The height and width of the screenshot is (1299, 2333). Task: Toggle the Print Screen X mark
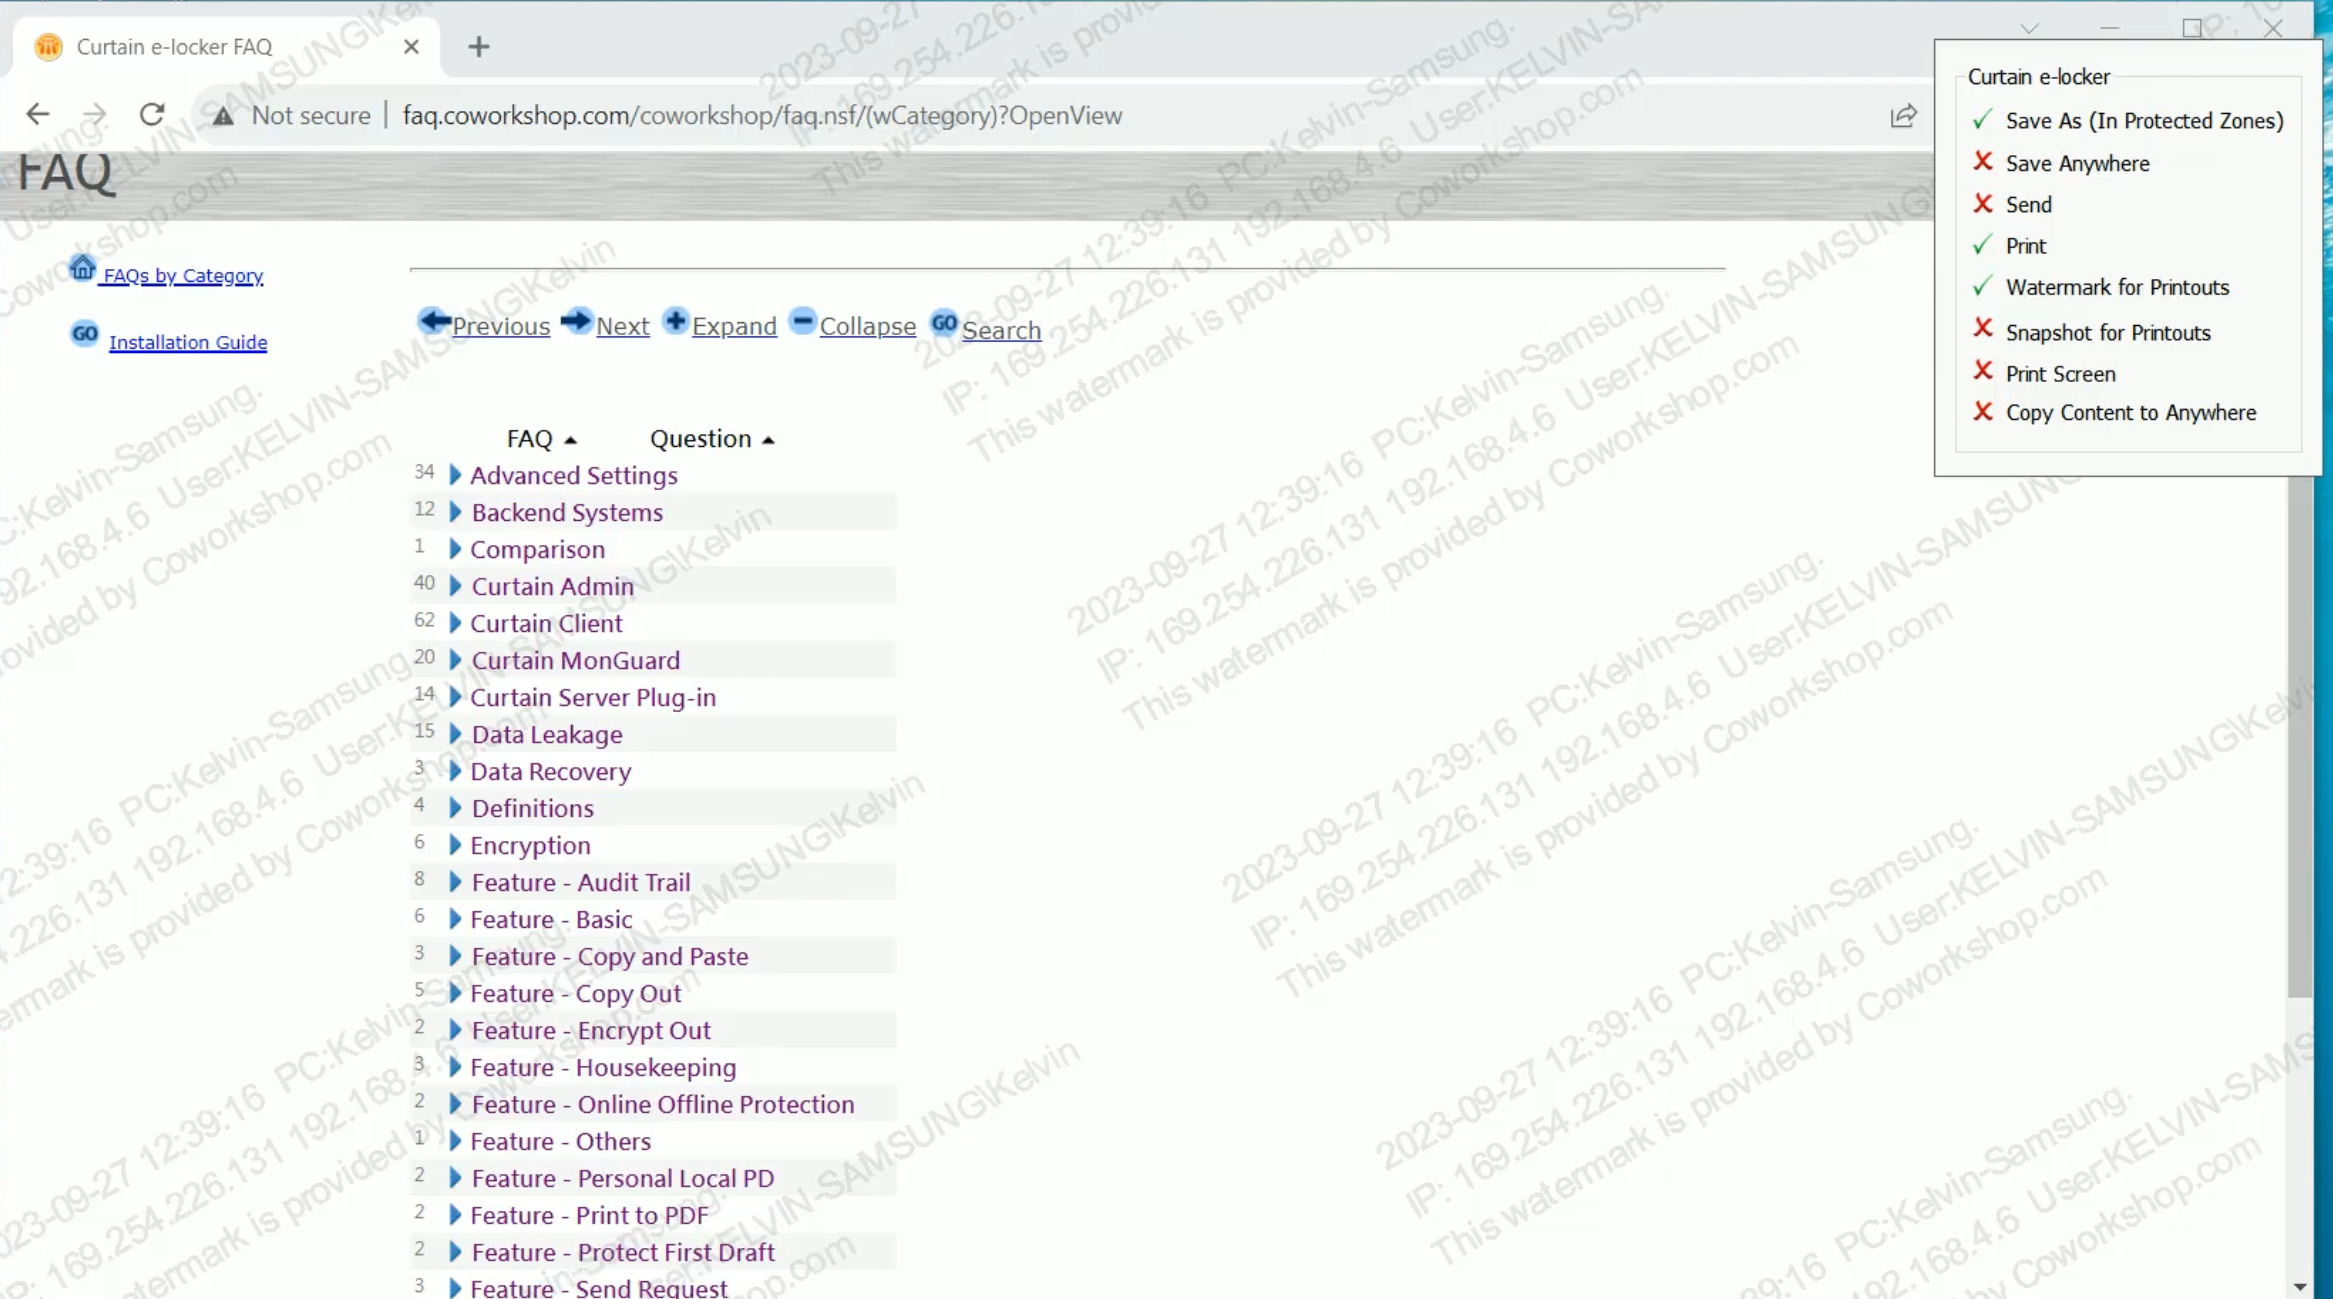[1982, 371]
